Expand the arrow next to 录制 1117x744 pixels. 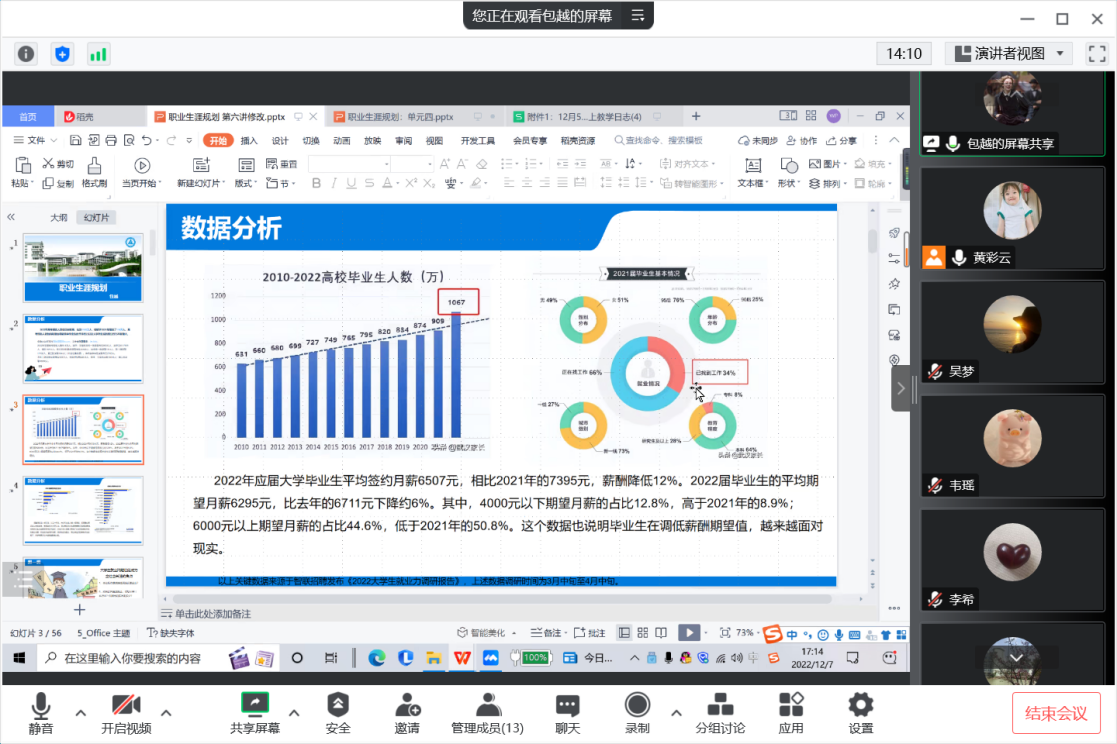click(x=676, y=713)
